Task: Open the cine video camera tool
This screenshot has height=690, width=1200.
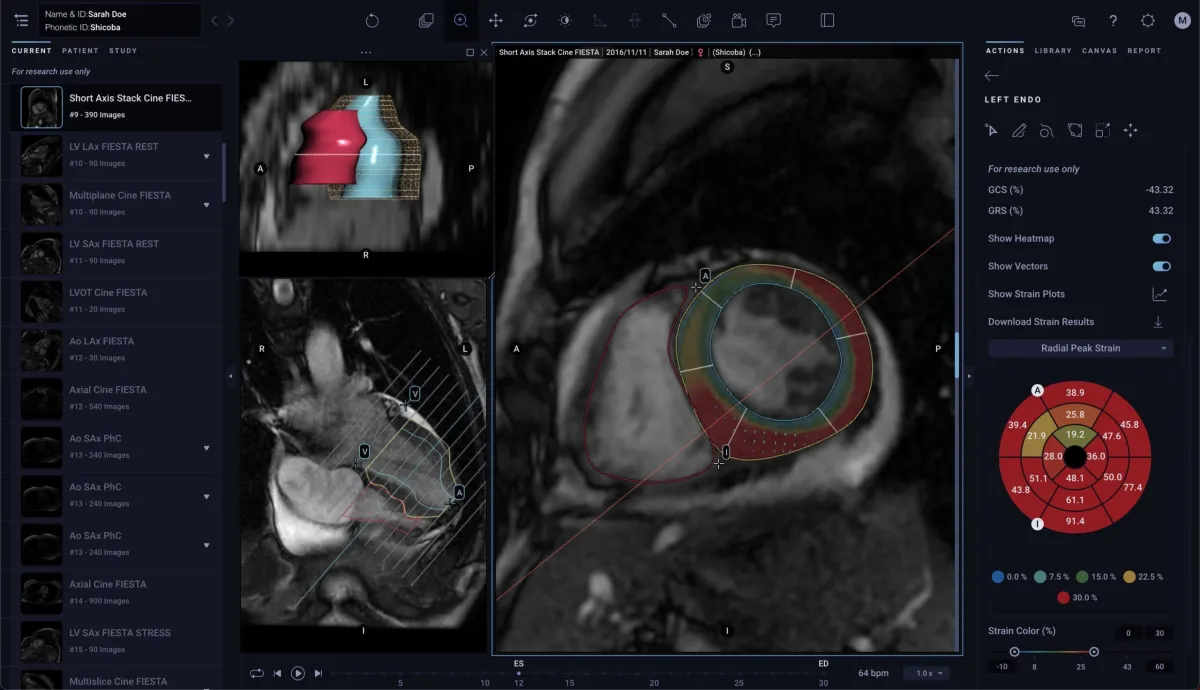Action: point(738,20)
